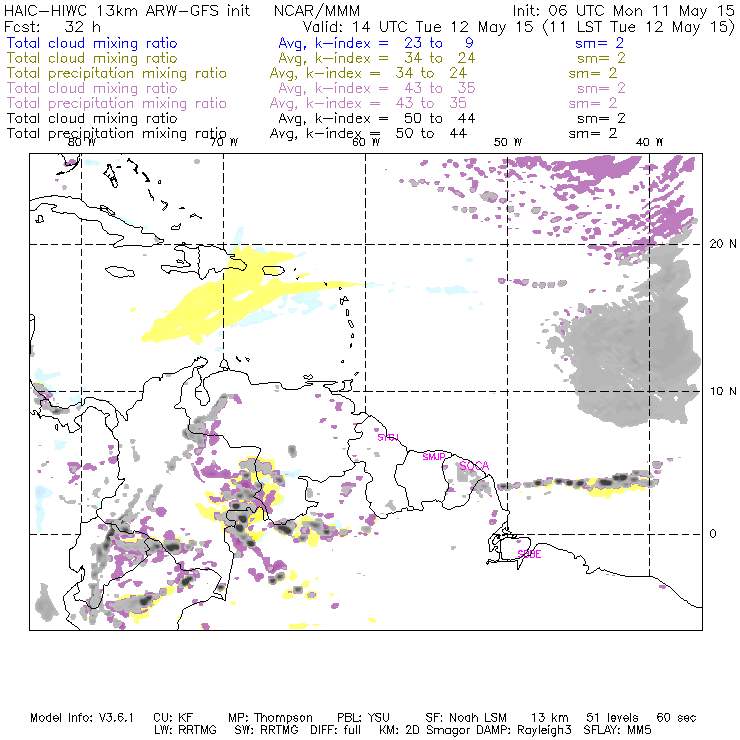Click the '(11 LST Tue 12 May 15)' local time
The image size is (740, 740).
(639, 27)
